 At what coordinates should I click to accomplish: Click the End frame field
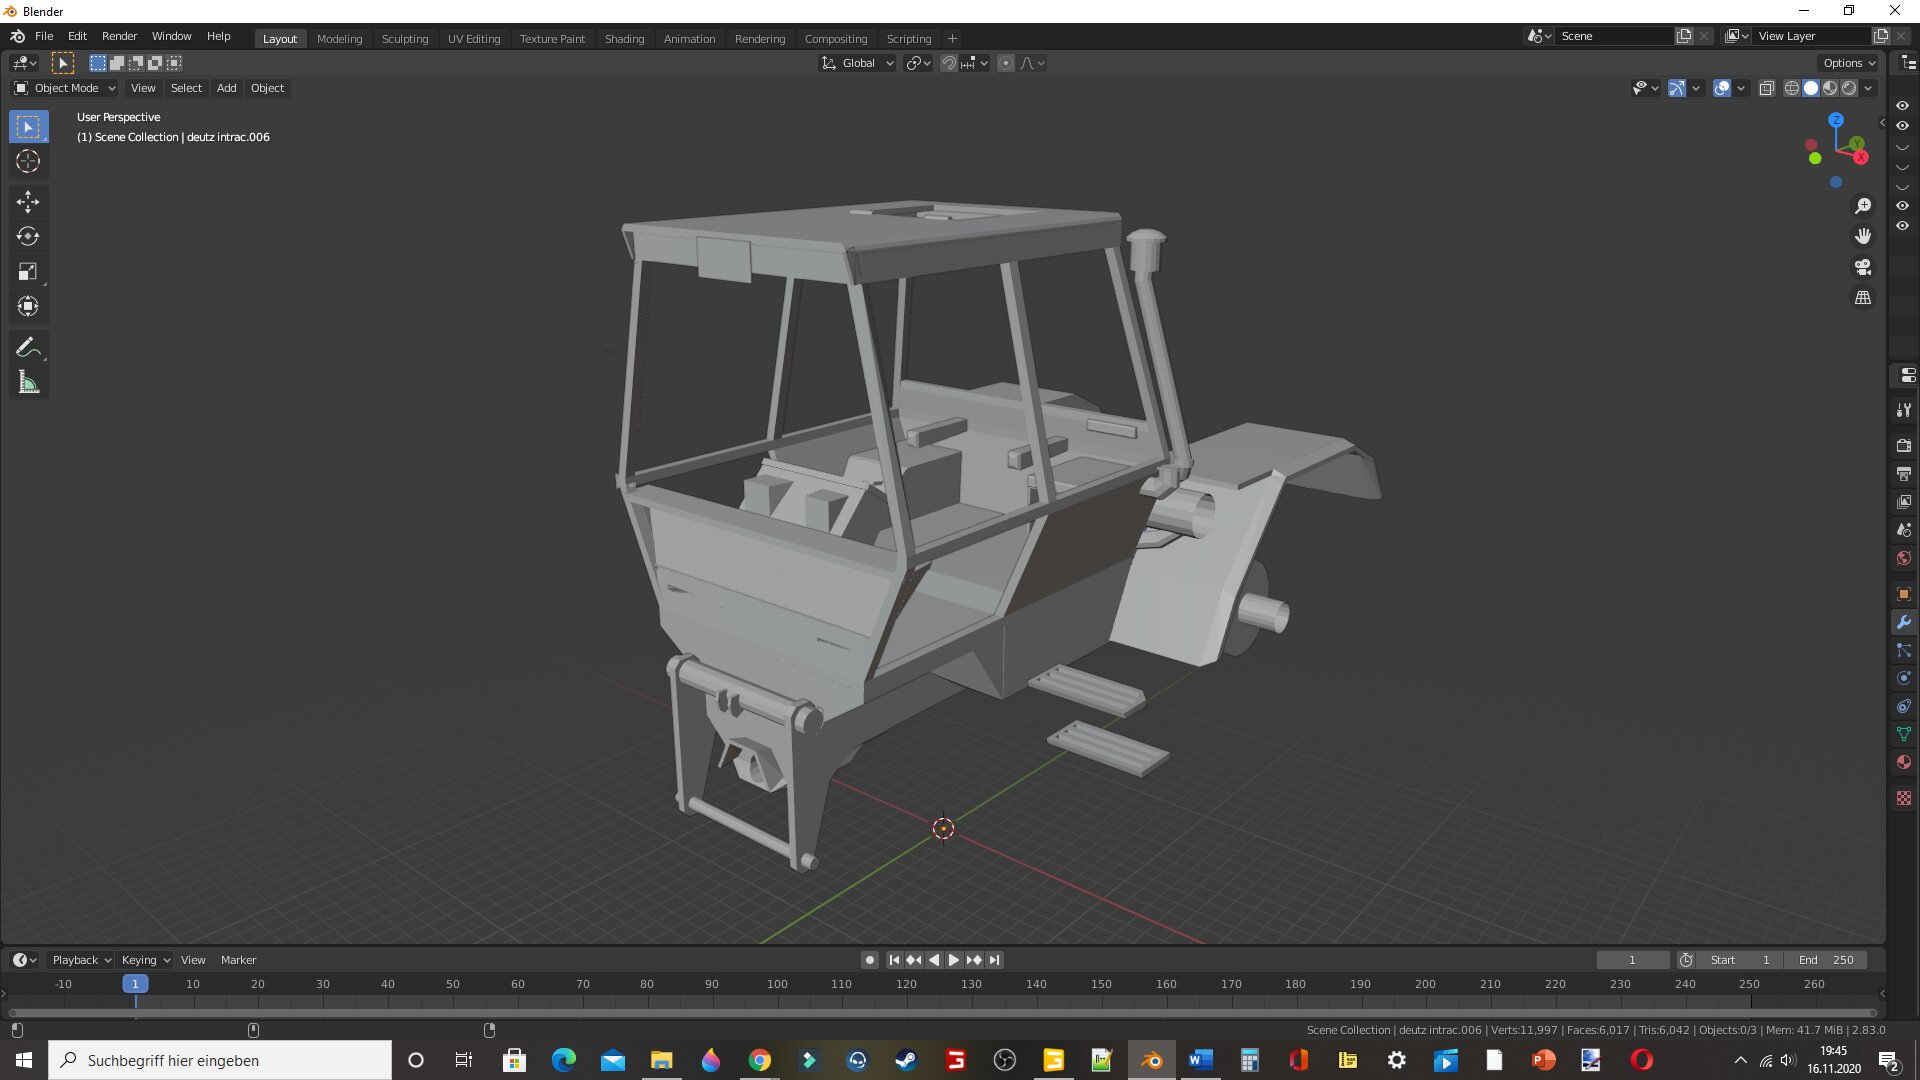(x=1826, y=960)
